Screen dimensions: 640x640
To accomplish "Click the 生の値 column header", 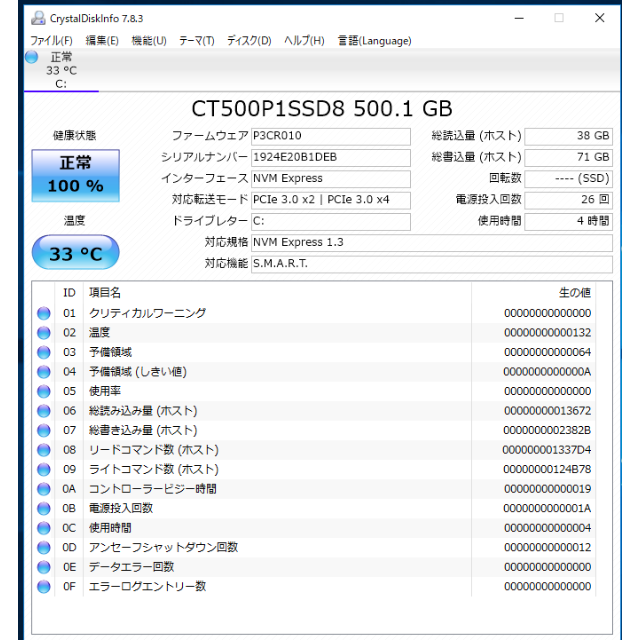I will pos(575,293).
